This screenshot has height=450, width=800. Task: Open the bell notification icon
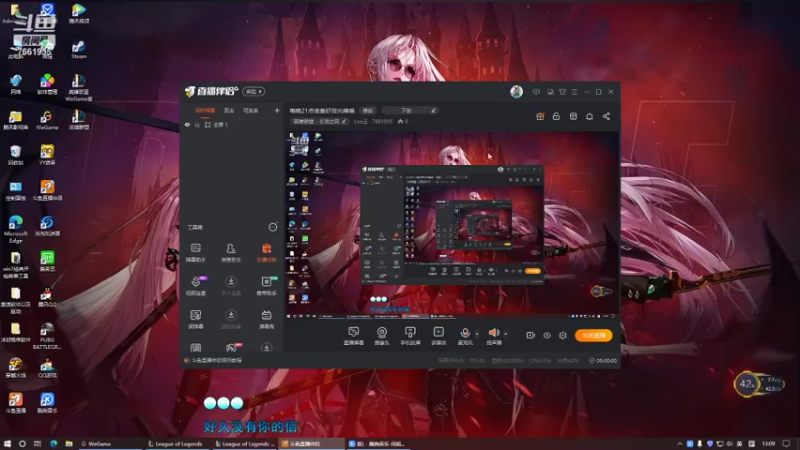click(x=589, y=116)
